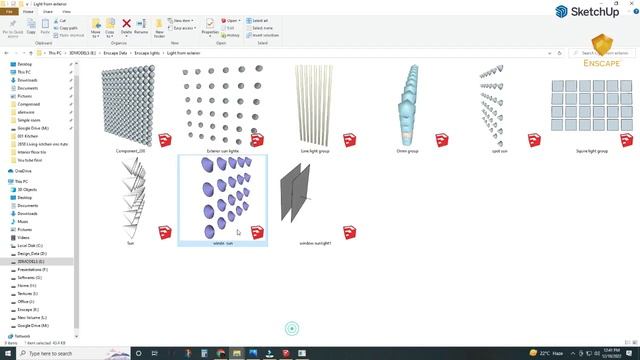Click Enscape Data in the address path
The height and width of the screenshot is (360, 640).
point(115,53)
